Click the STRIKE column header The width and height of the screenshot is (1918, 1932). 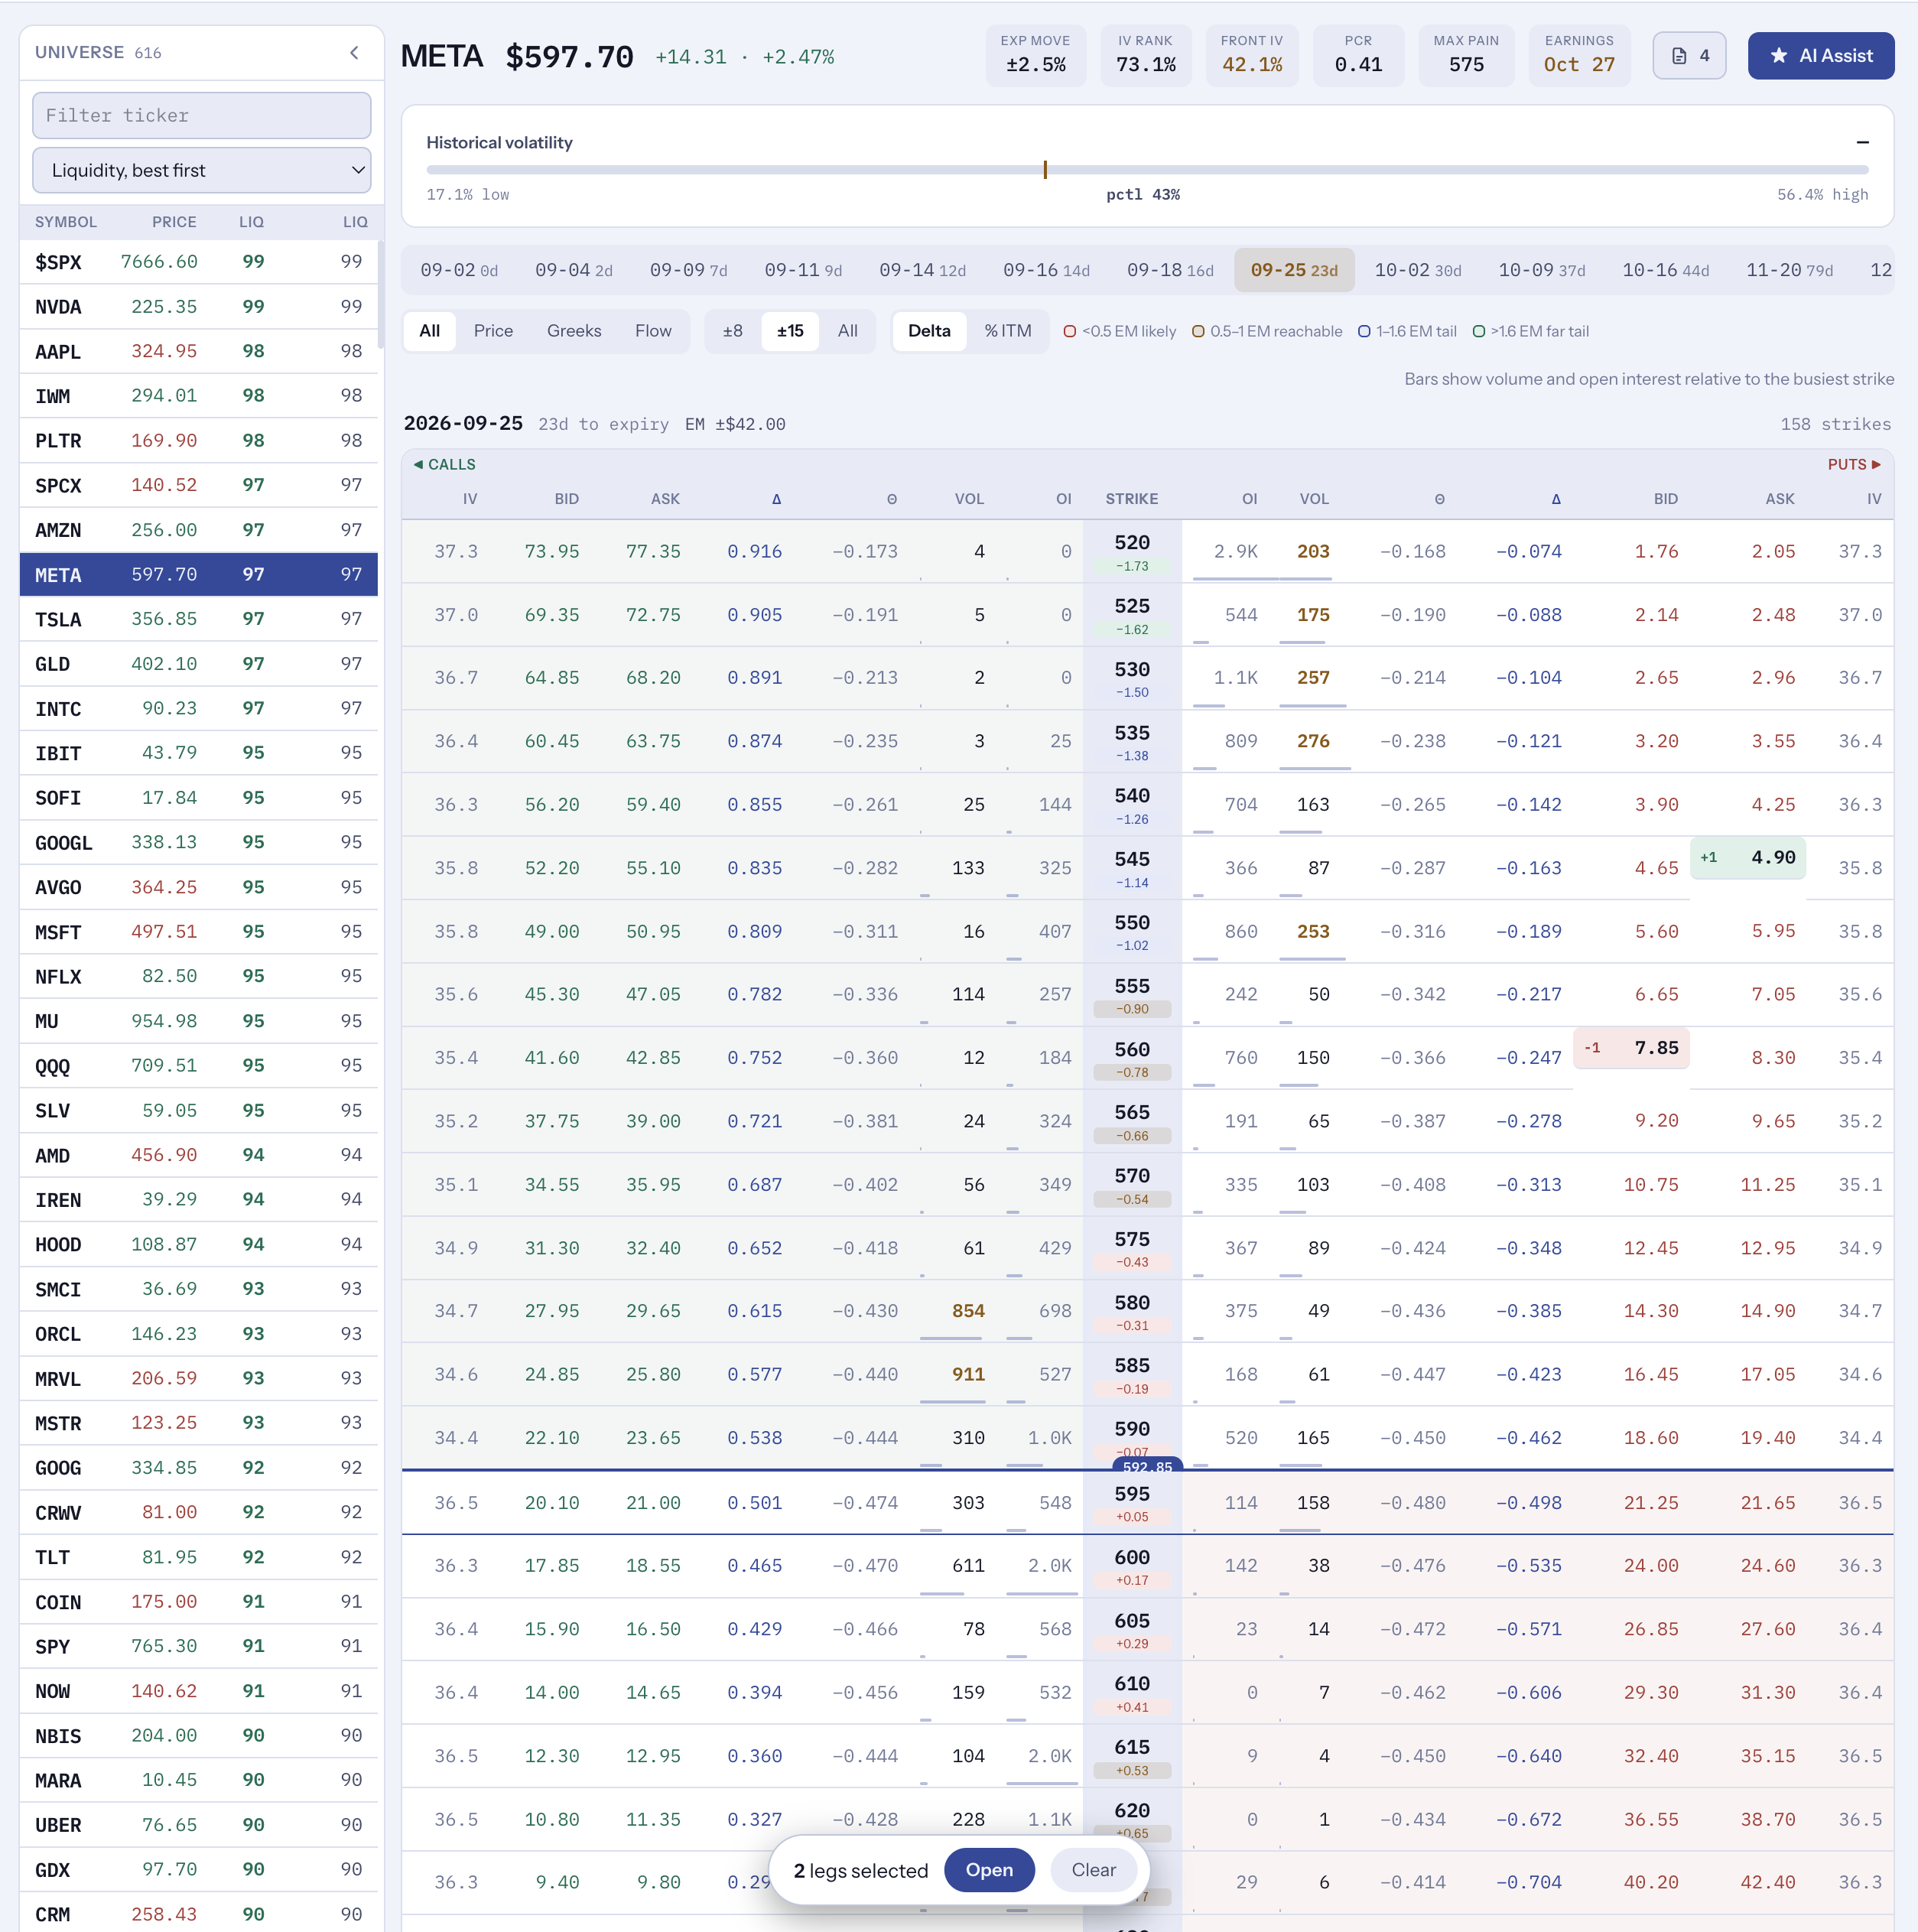(1132, 499)
